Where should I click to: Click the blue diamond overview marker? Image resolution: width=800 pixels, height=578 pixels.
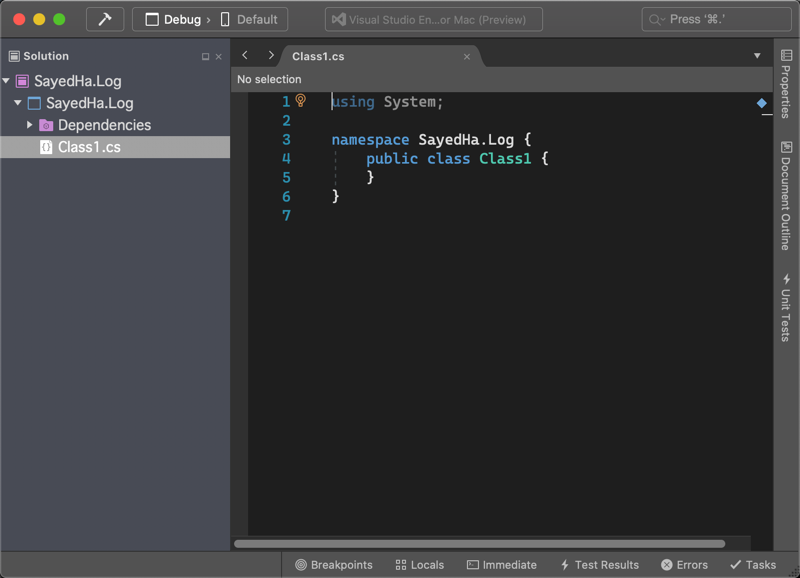(x=762, y=103)
